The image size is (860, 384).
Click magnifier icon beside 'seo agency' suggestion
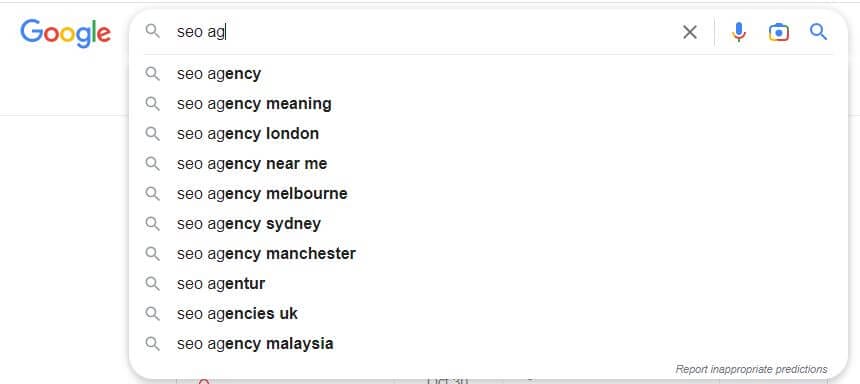point(152,74)
